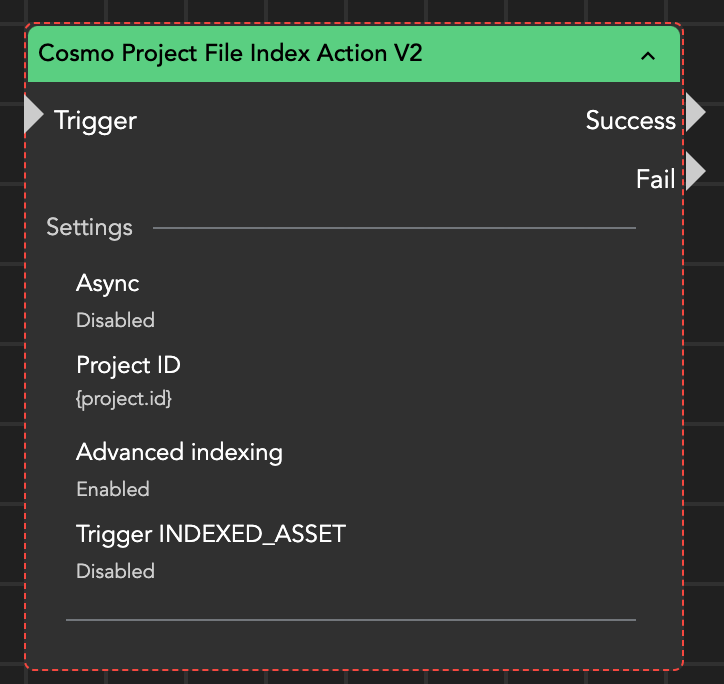Click the Project ID setting label
Image resolution: width=724 pixels, height=684 pixels.
(x=128, y=364)
